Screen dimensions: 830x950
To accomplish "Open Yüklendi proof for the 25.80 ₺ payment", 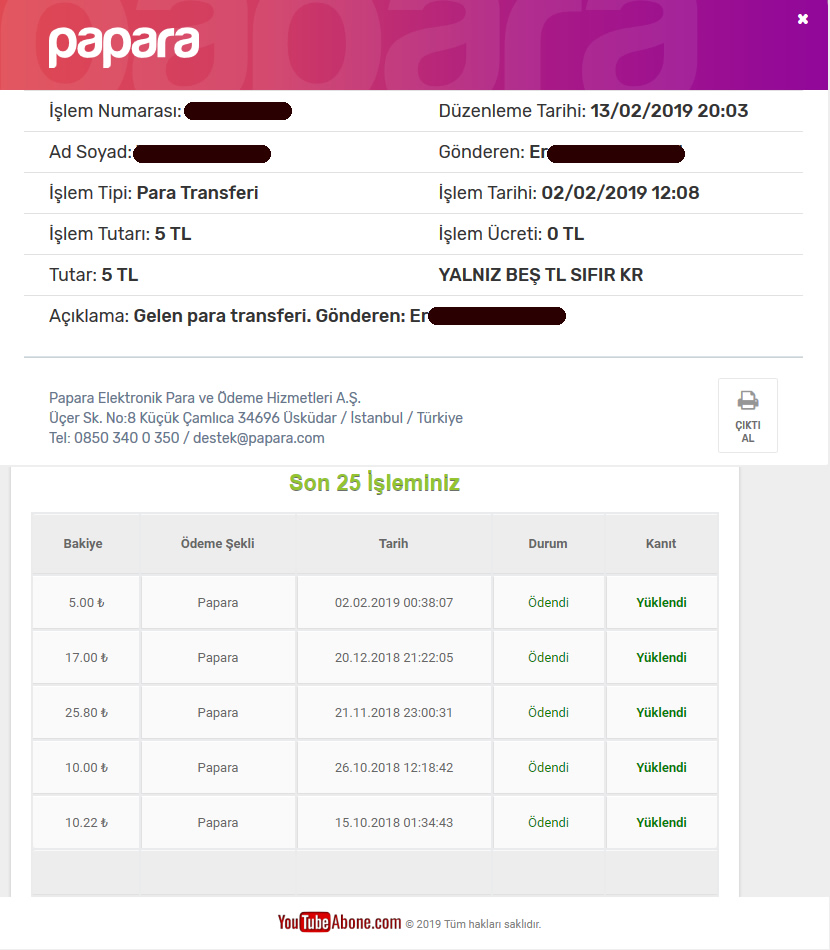I will click(661, 712).
